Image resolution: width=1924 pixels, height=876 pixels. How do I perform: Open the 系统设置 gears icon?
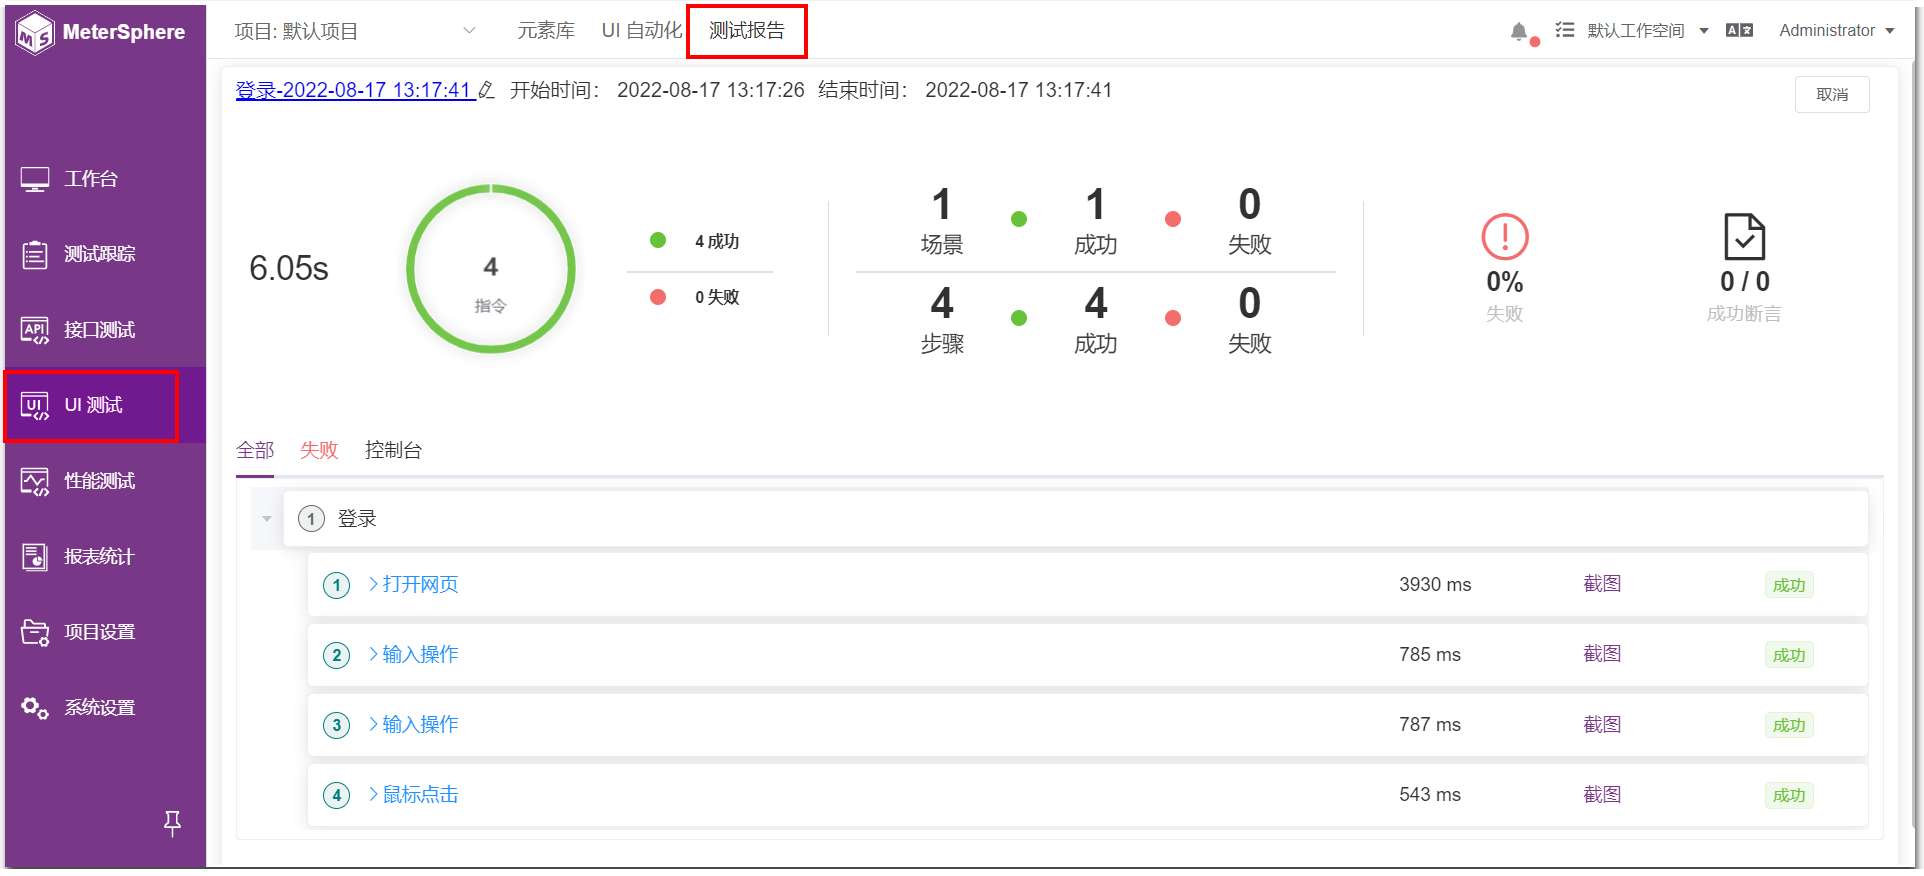click(35, 708)
